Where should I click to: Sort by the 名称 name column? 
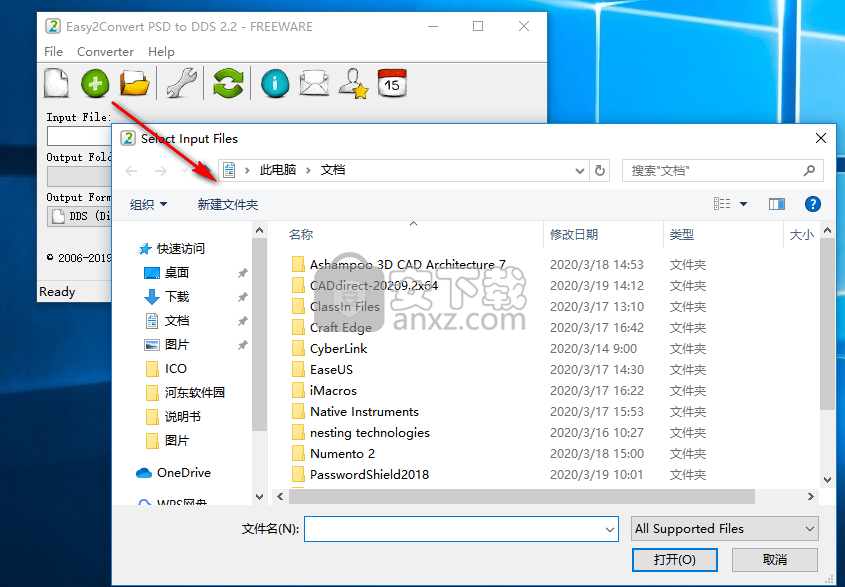point(301,234)
